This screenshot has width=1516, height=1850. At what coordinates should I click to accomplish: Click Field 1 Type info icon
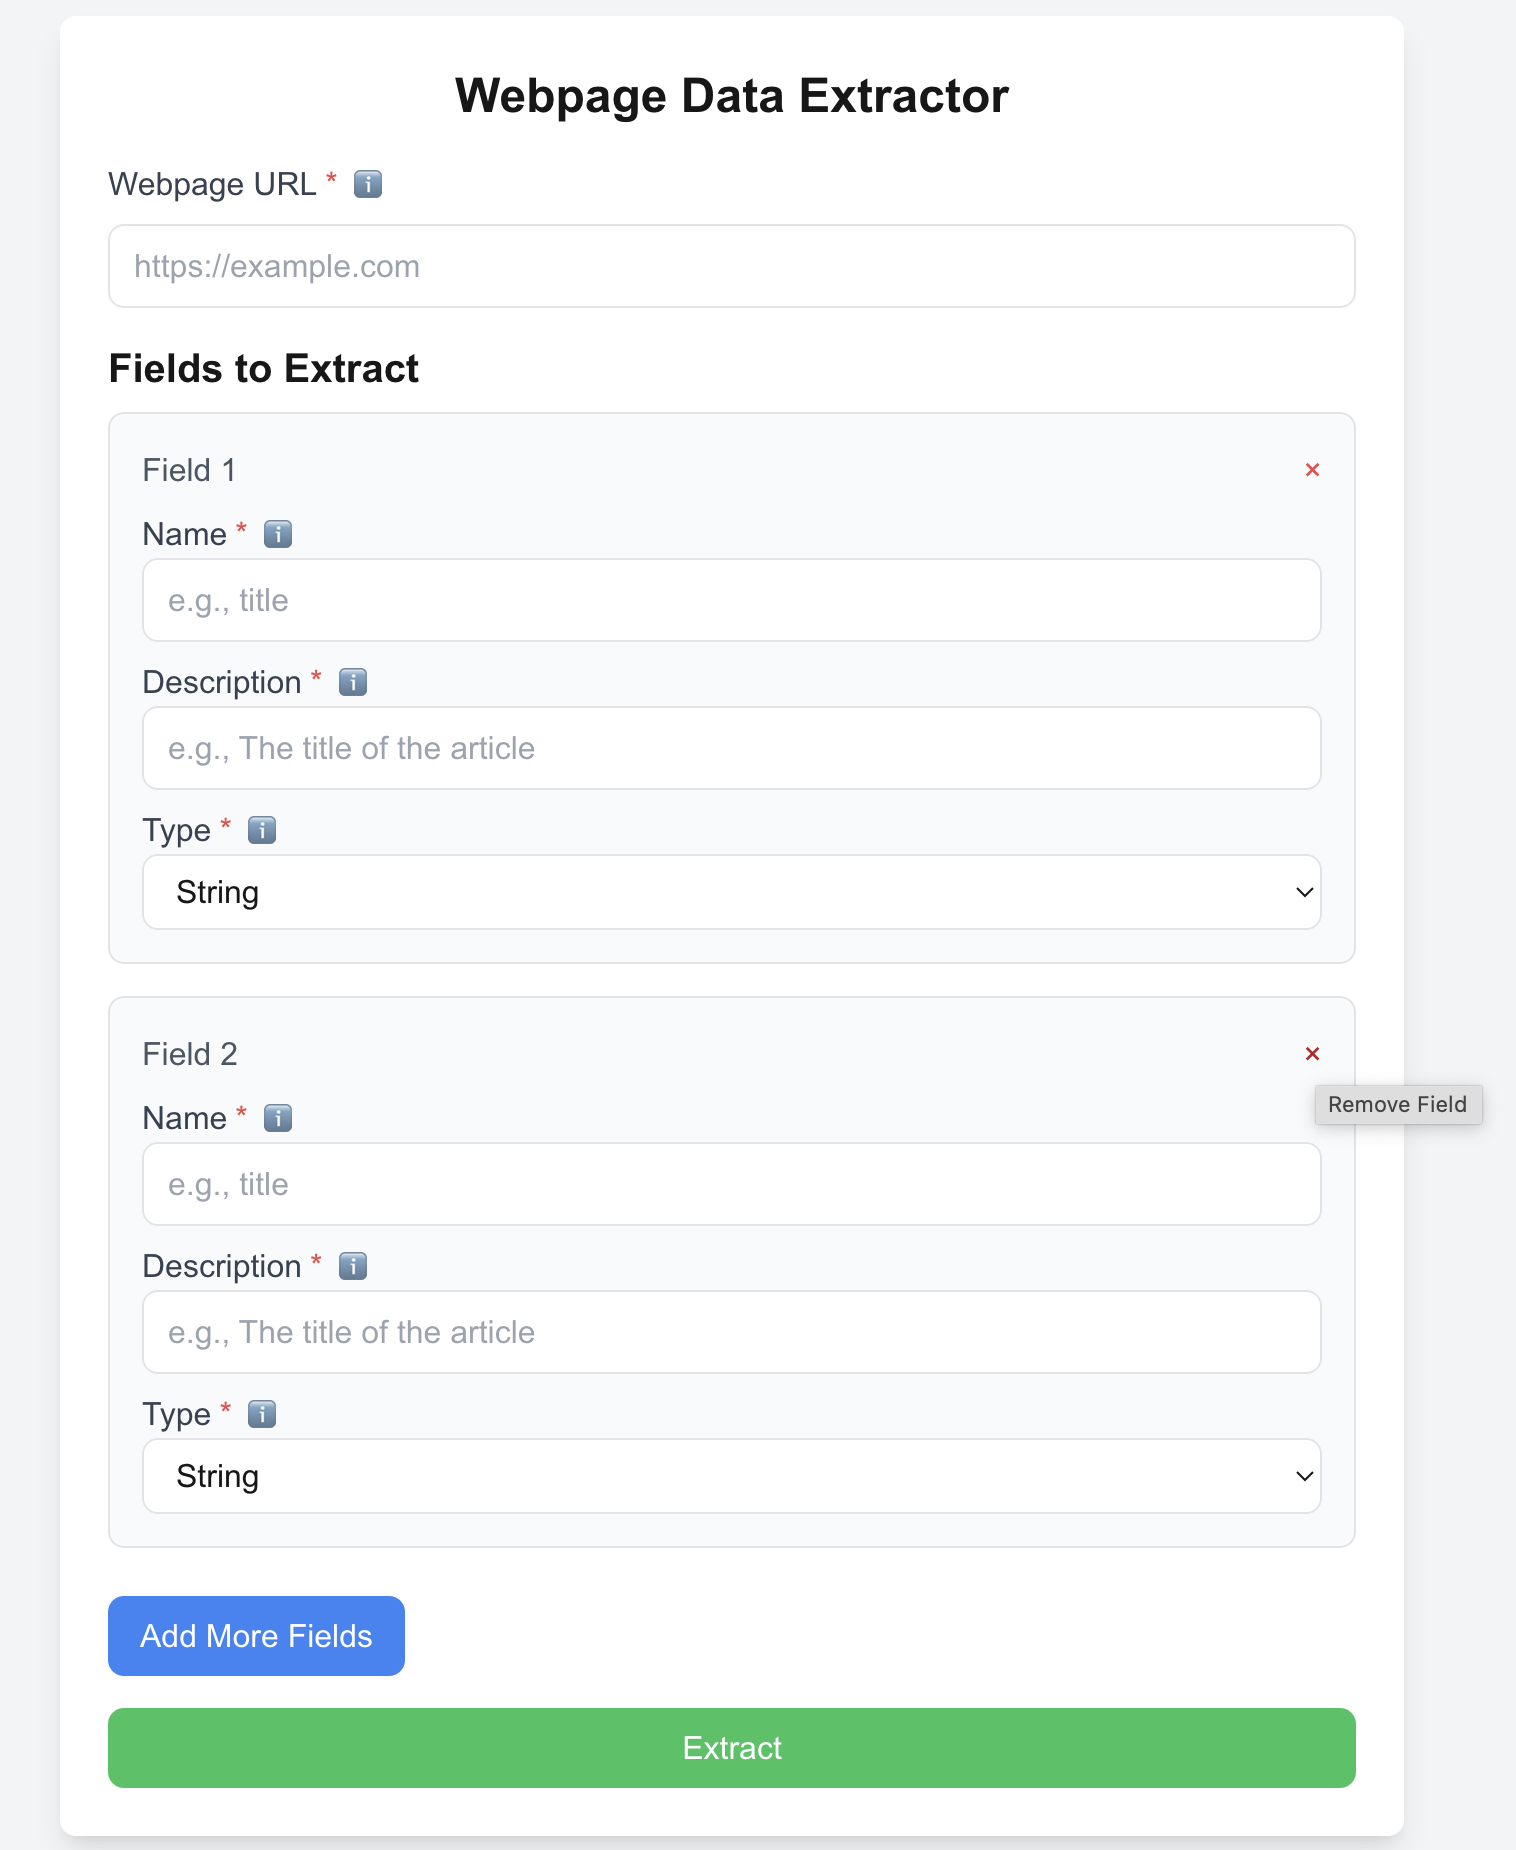(262, 831)
